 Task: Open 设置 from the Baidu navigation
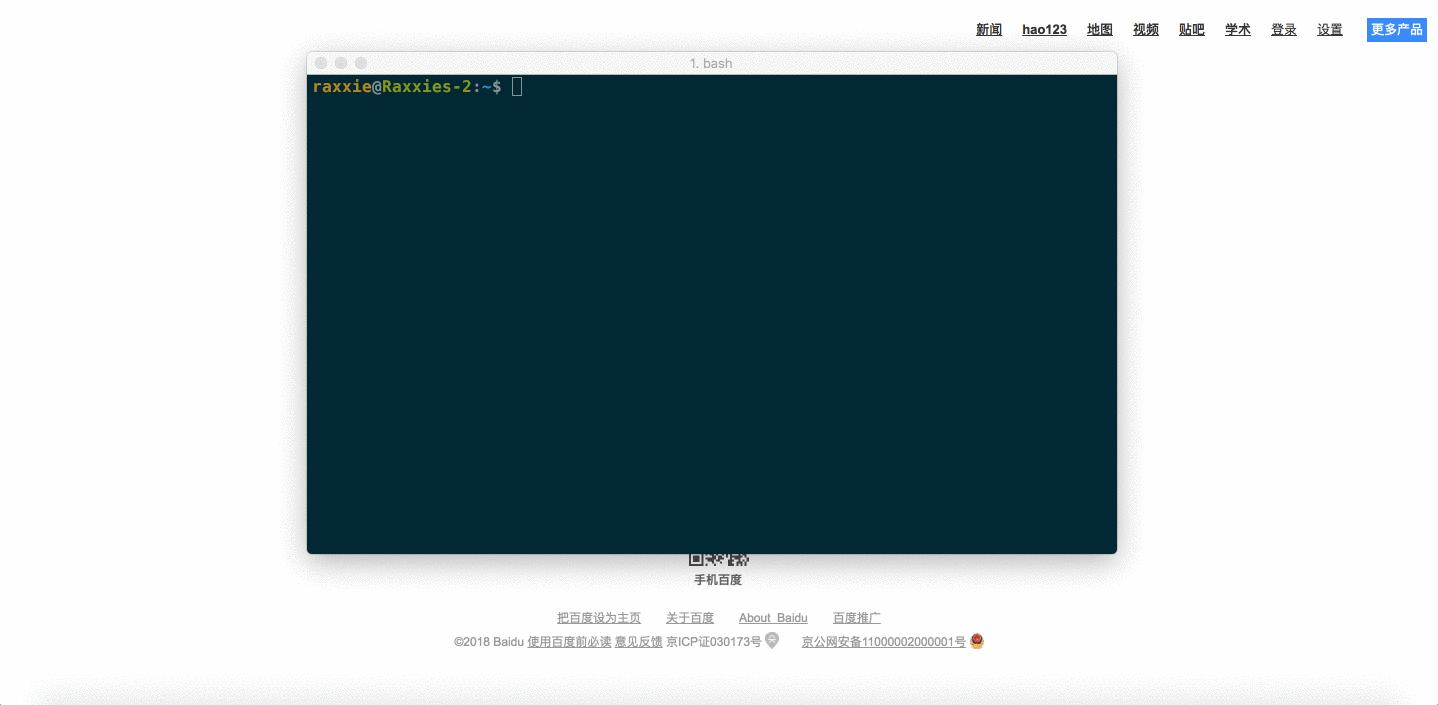pyautogui.click(x=1330, y=29)
